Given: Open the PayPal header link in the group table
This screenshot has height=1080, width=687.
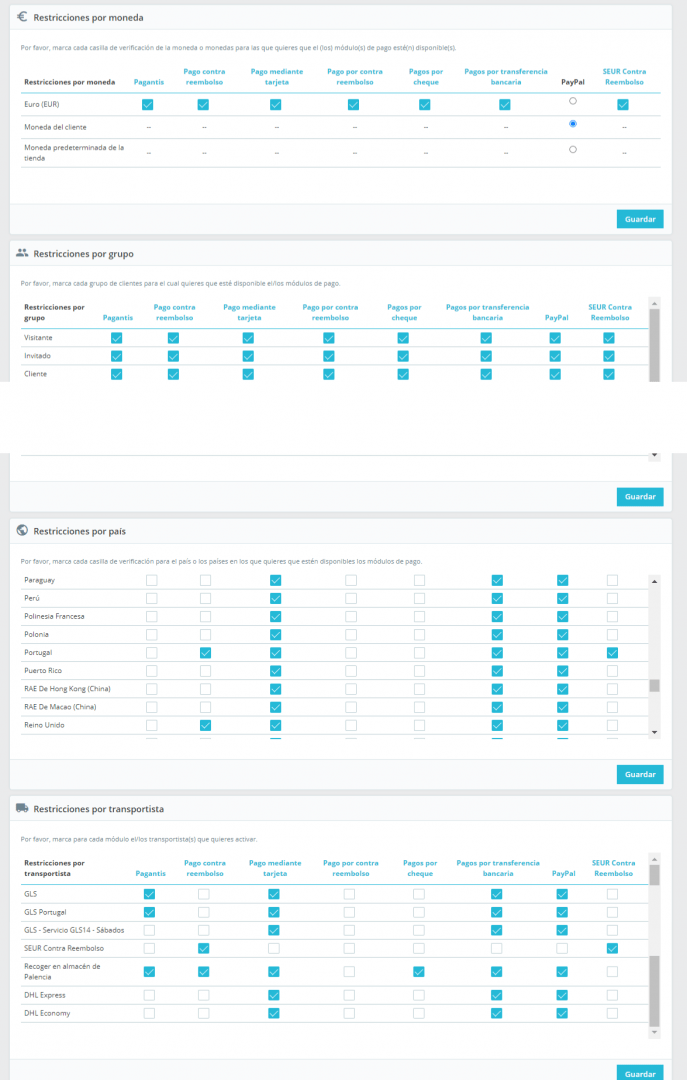Looking at the screenshot, I should tap(556, 318).
